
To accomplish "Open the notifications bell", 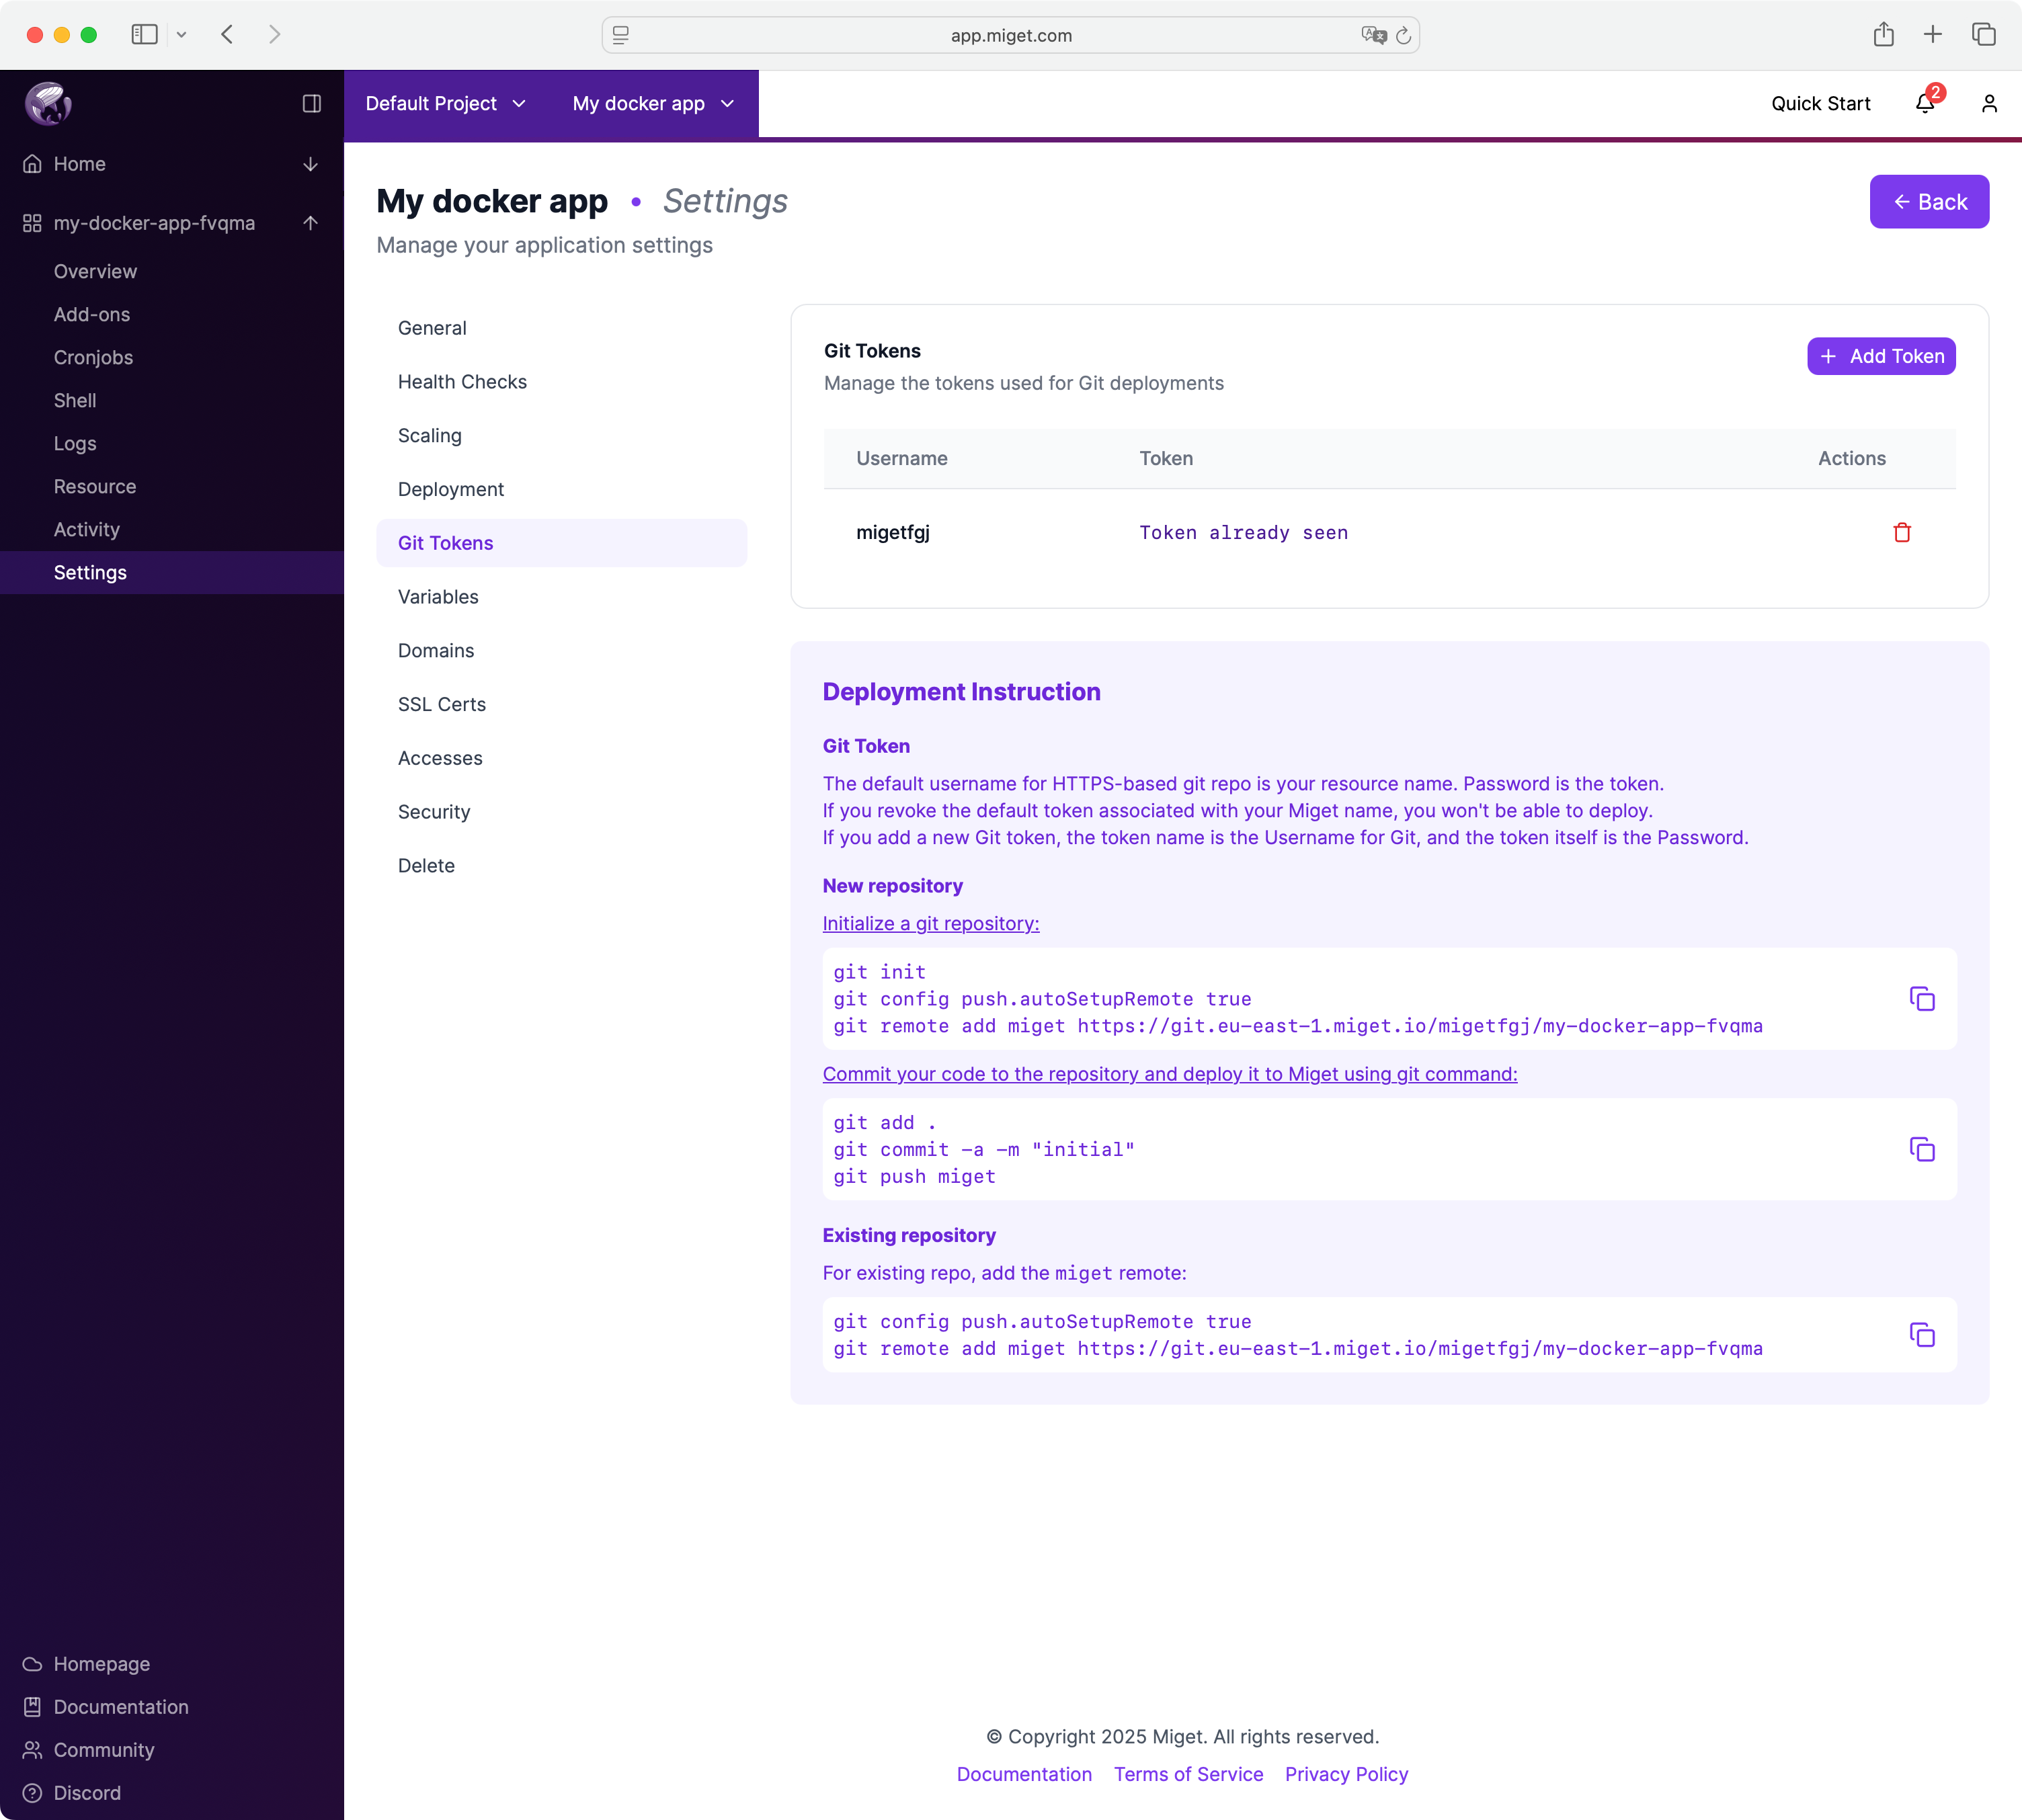I will tap(1925, 103).
